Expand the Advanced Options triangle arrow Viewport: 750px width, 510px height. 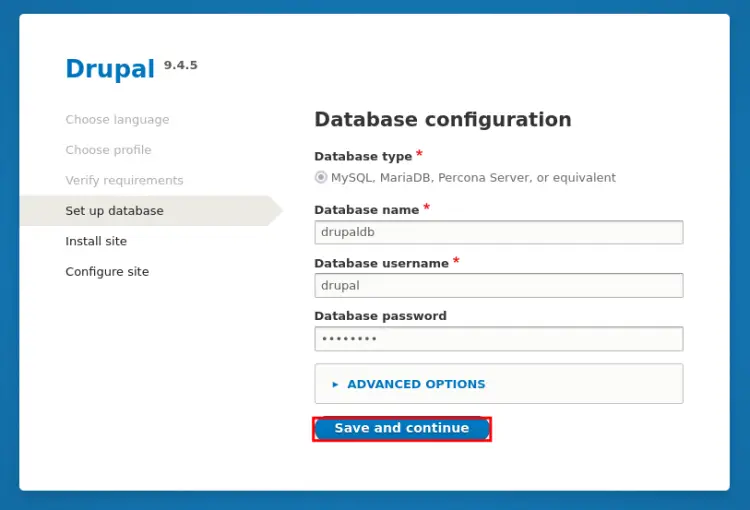tap(335, 384)
